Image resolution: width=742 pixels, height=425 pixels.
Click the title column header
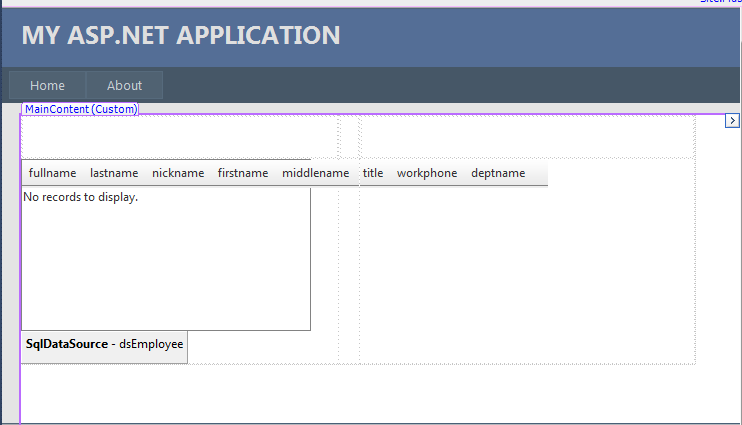click(373, 173)
